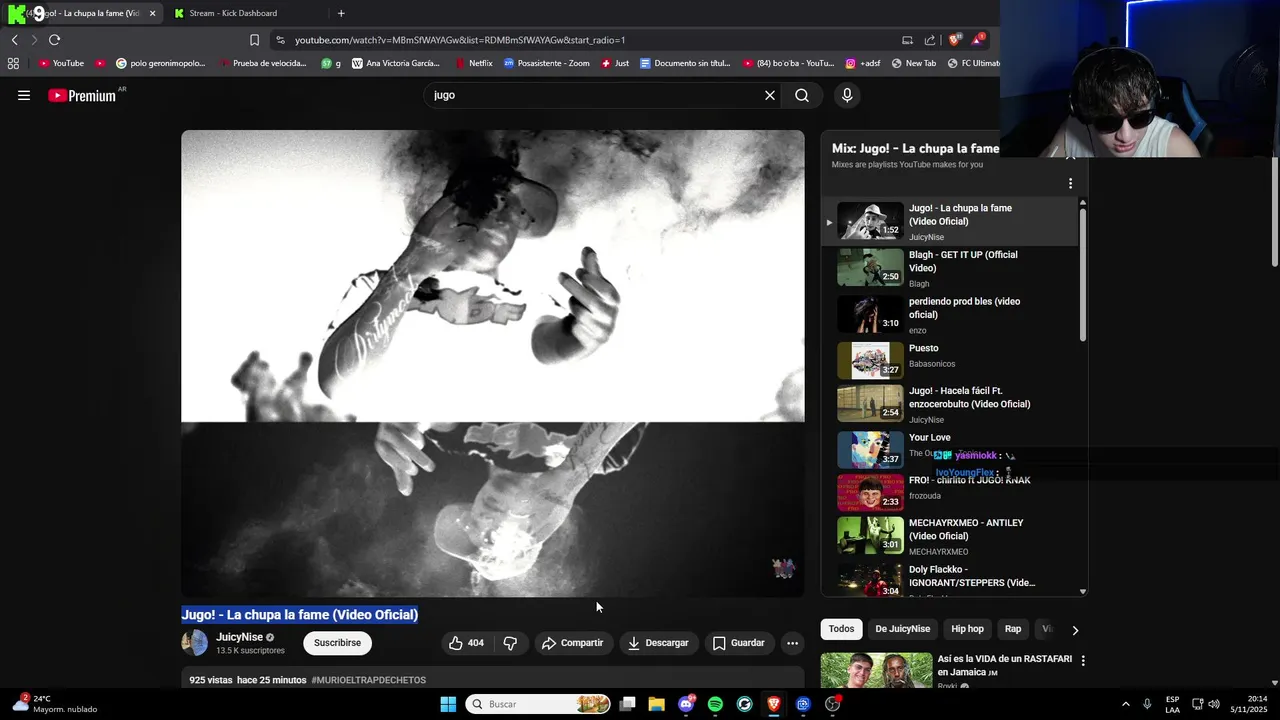Open OBS Studio from the taskbar
This screenshot has width=1280, height=720.
tap(832, 704)
